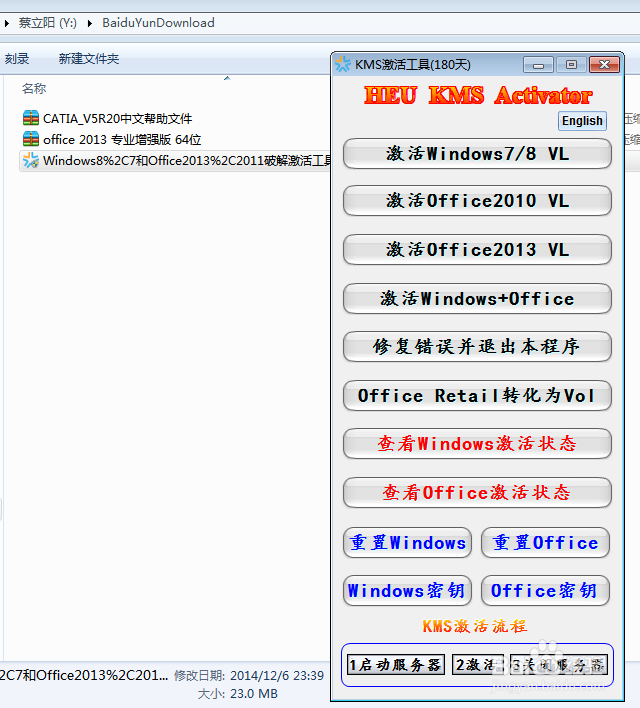Click the office 2013 archive file icon
The image size is (640, 708).
point(31,139)
